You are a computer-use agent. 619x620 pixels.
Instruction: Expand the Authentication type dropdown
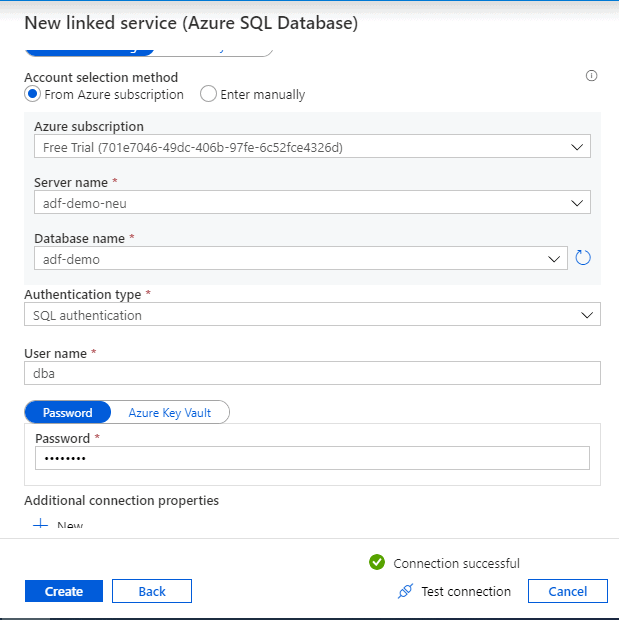pos(312,315)
